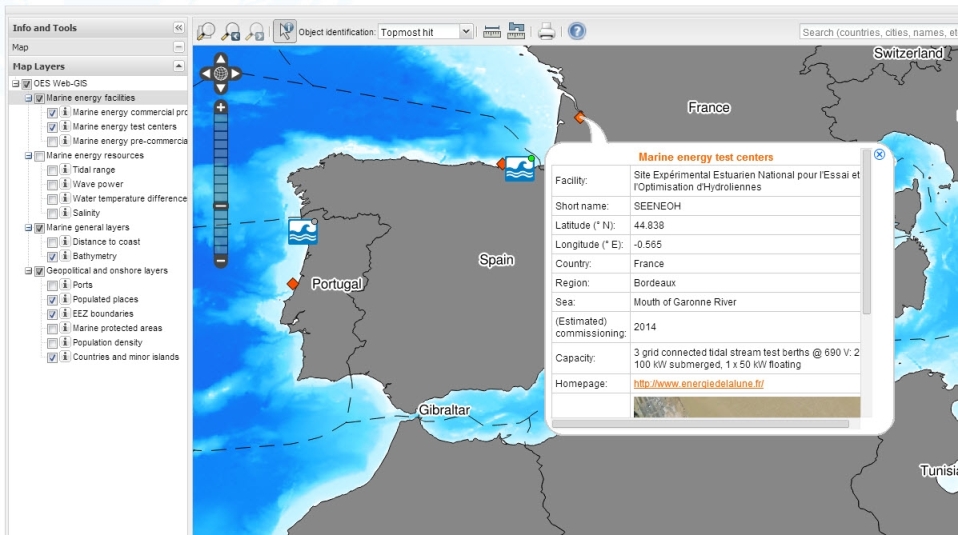Collapse the Marine energy resources group

pos(28,156)
